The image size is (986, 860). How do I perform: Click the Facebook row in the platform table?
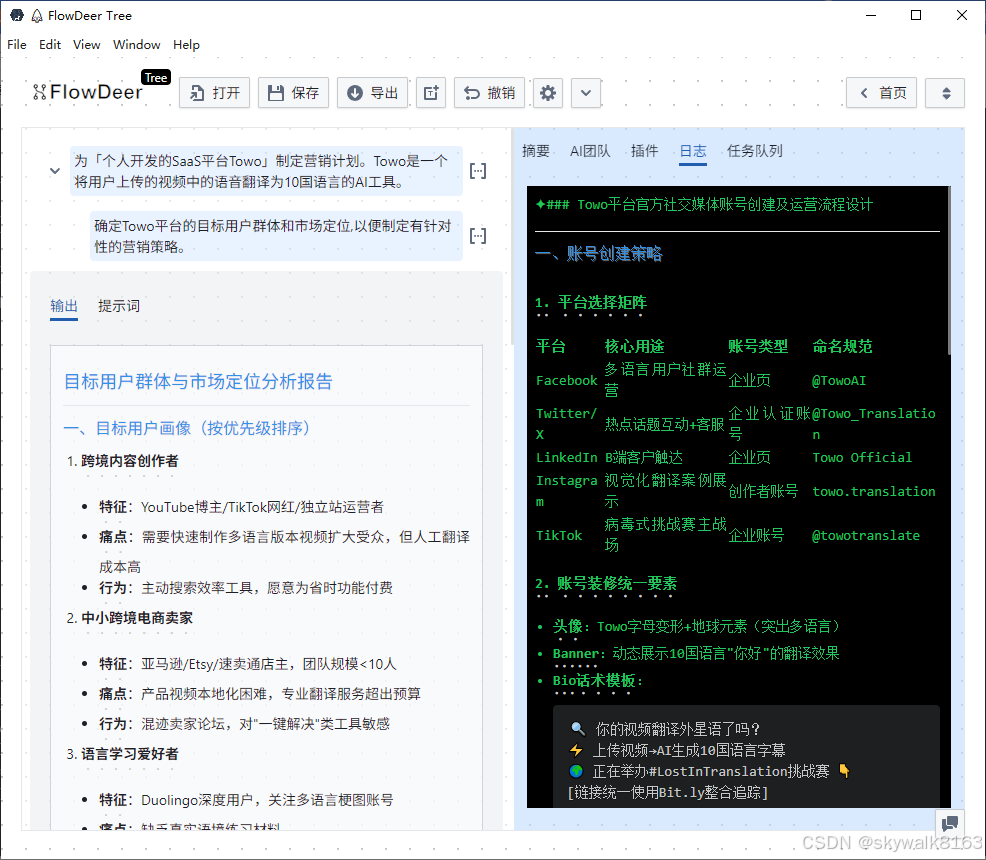click(x=737, y=380)
